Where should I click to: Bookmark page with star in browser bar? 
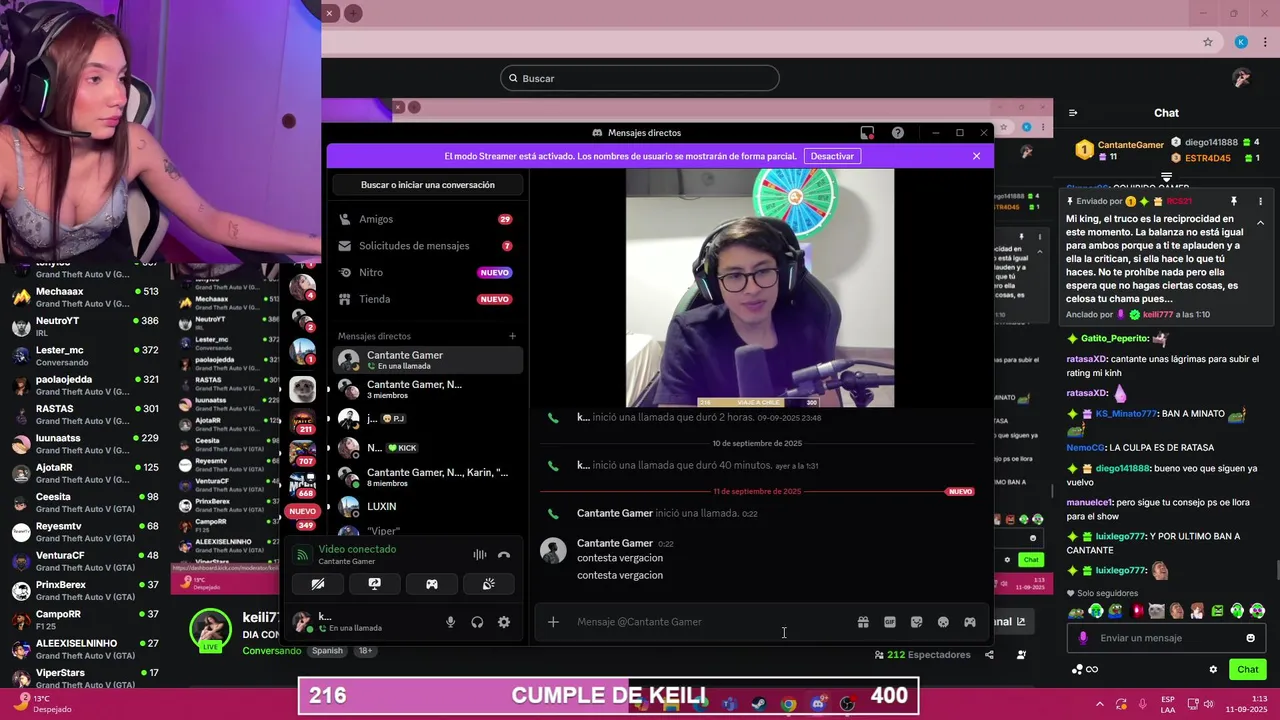click(x=1208, y=42)
